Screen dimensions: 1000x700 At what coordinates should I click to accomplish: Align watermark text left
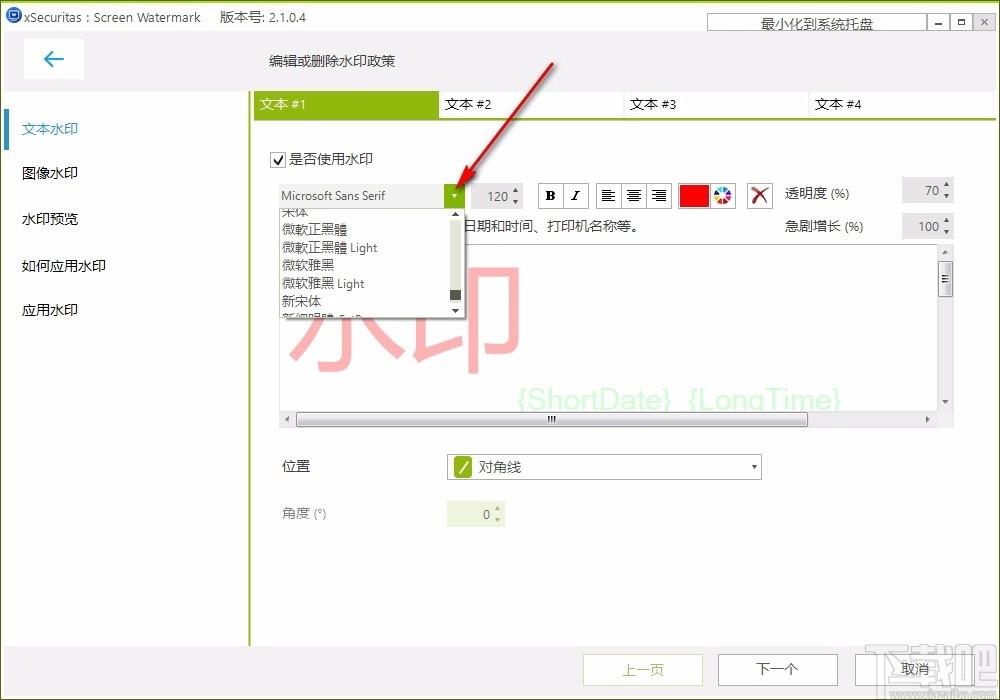pos(608,196)
